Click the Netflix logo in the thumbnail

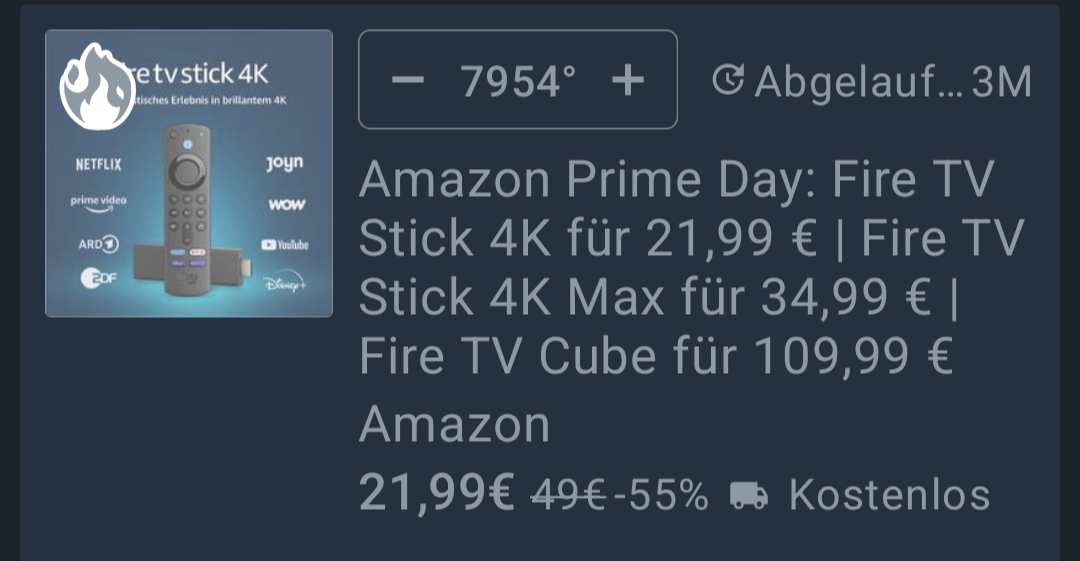click(x=98, y=164)
